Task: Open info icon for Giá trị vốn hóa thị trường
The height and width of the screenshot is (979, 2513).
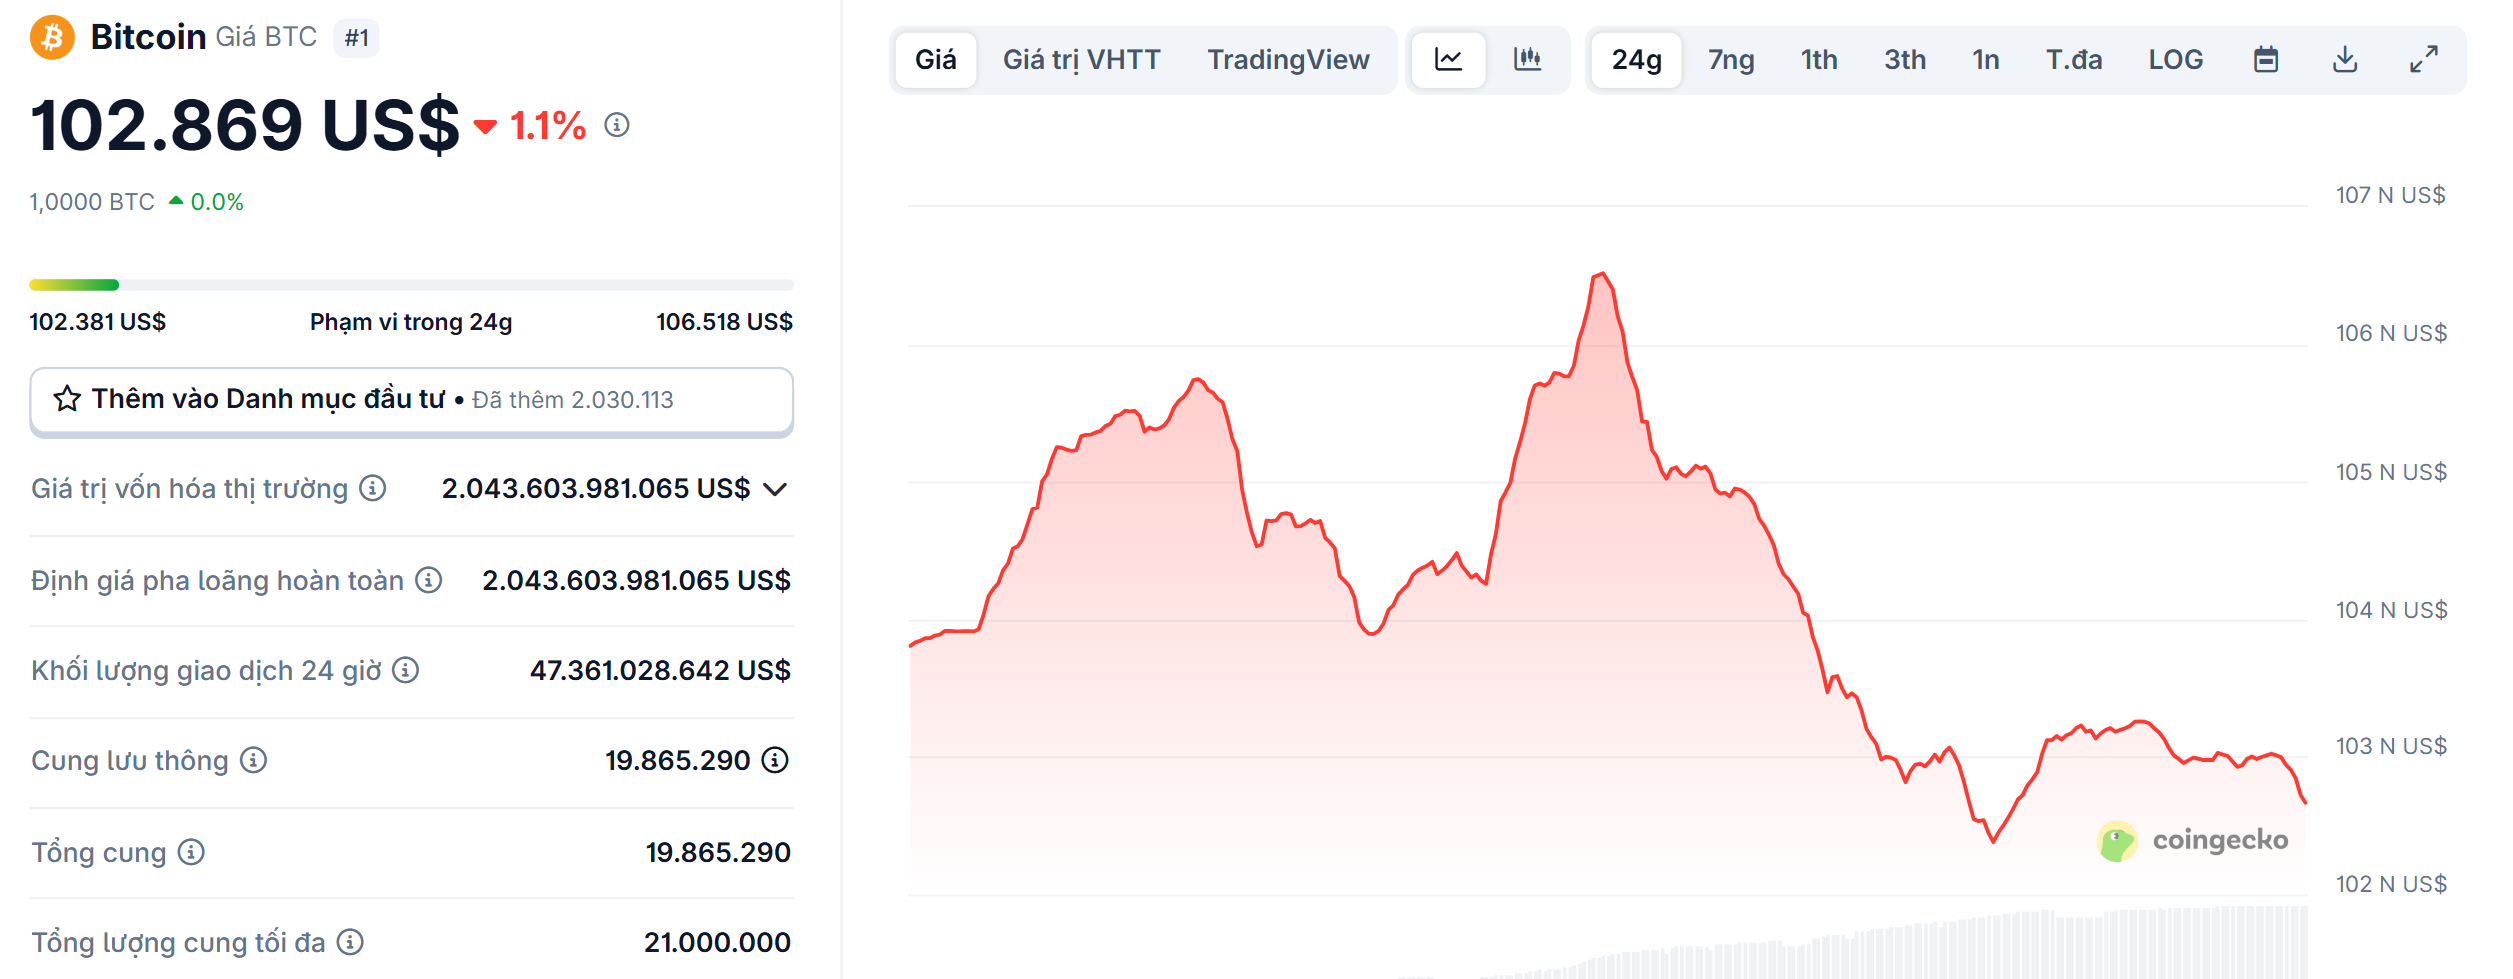Action: [373, 488]
